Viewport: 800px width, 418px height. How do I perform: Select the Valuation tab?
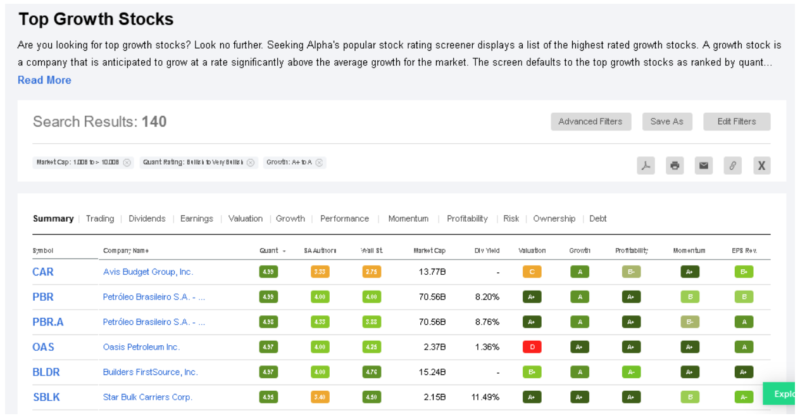pyautogui.click(x=245, y=218)
